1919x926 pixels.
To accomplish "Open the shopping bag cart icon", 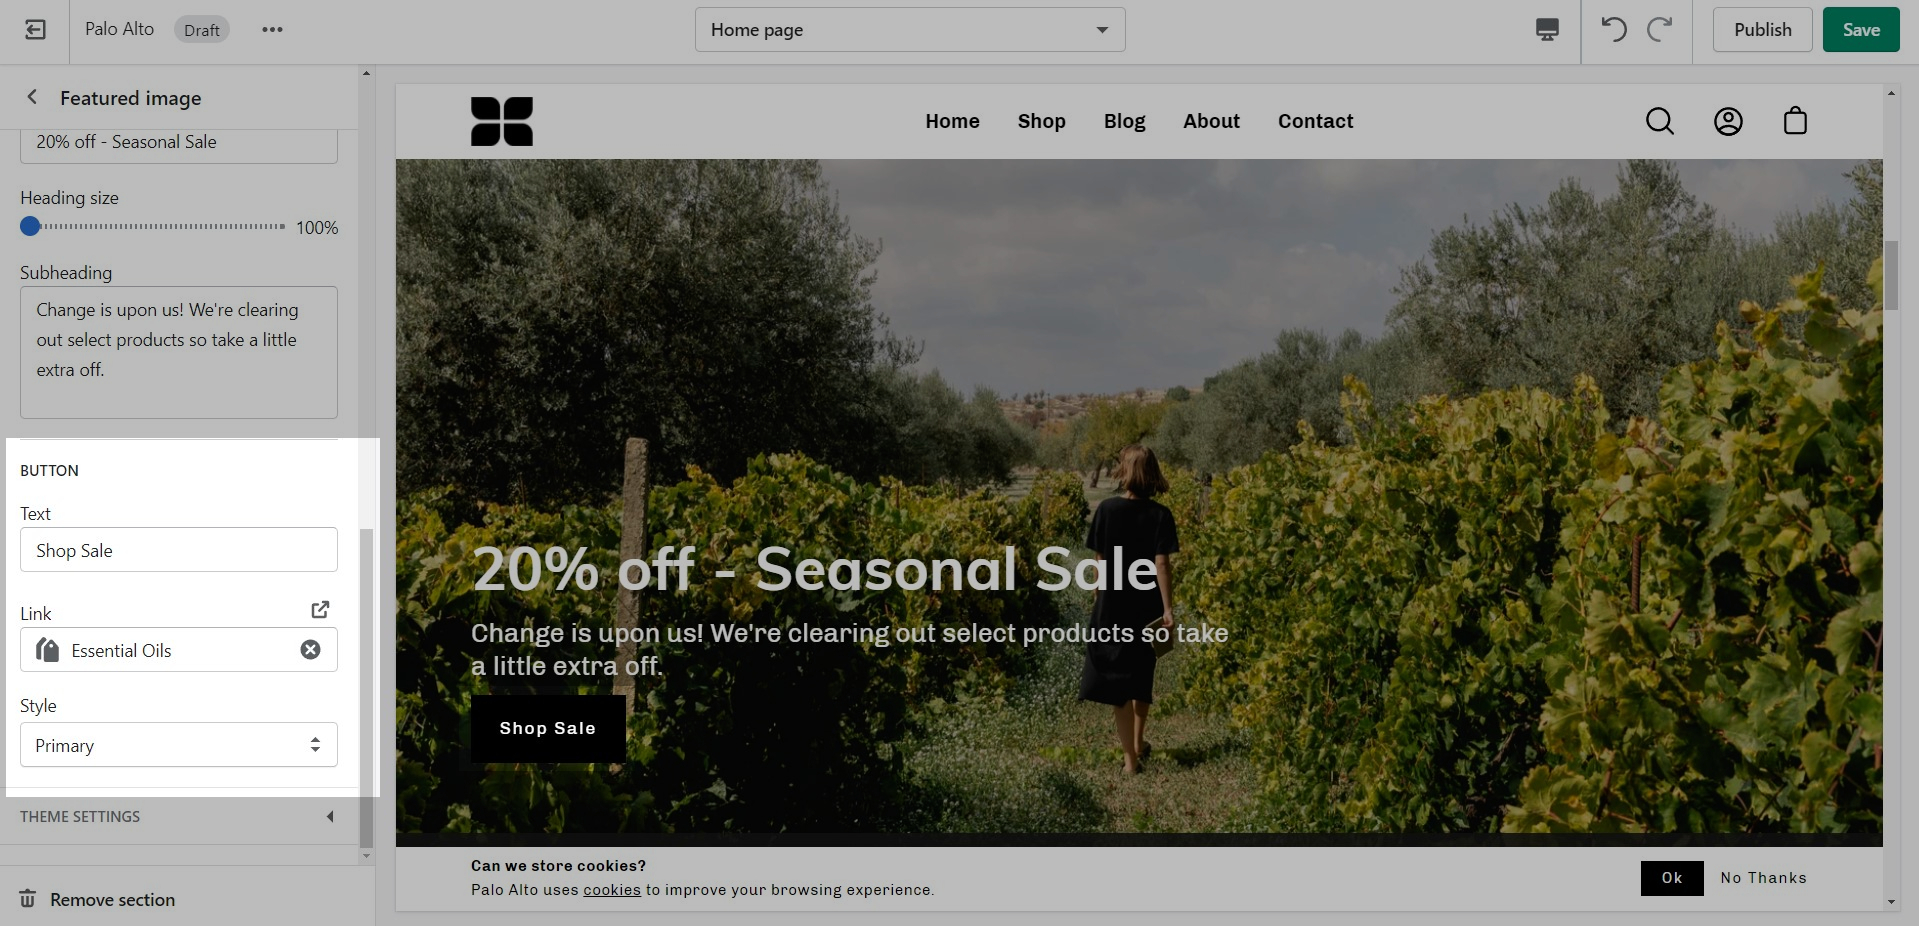I will coord(1796,121).
